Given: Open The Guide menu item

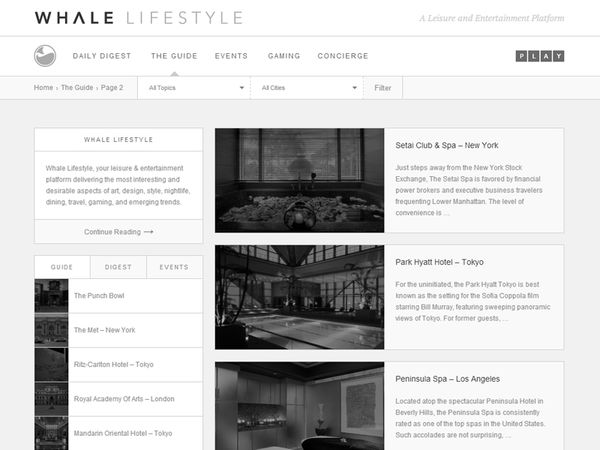Looking at the screenshot, I should pyautogui.click(x=174, y=56).
